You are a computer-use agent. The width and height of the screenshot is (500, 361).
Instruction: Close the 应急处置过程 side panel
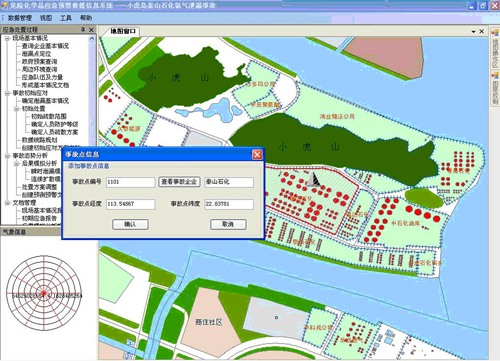pos(91,30)
